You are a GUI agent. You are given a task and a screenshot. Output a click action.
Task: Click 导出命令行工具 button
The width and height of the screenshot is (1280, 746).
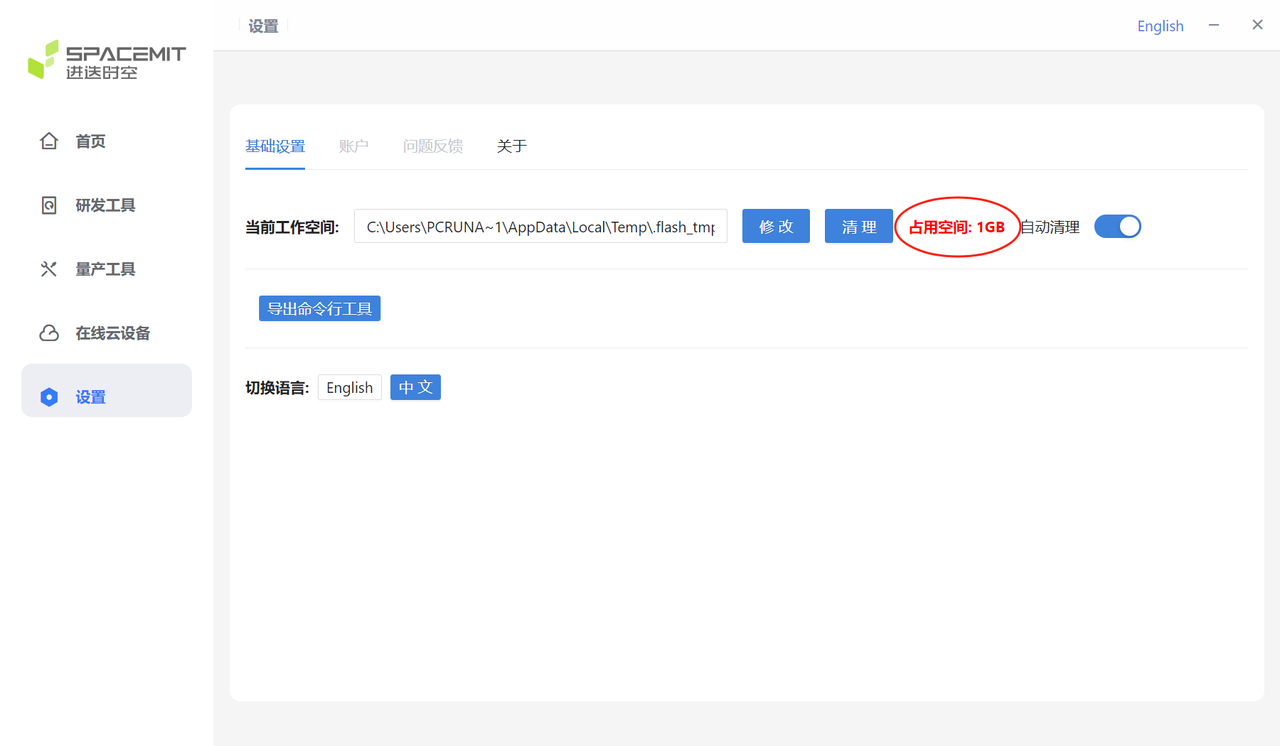(x=320, y=309)
